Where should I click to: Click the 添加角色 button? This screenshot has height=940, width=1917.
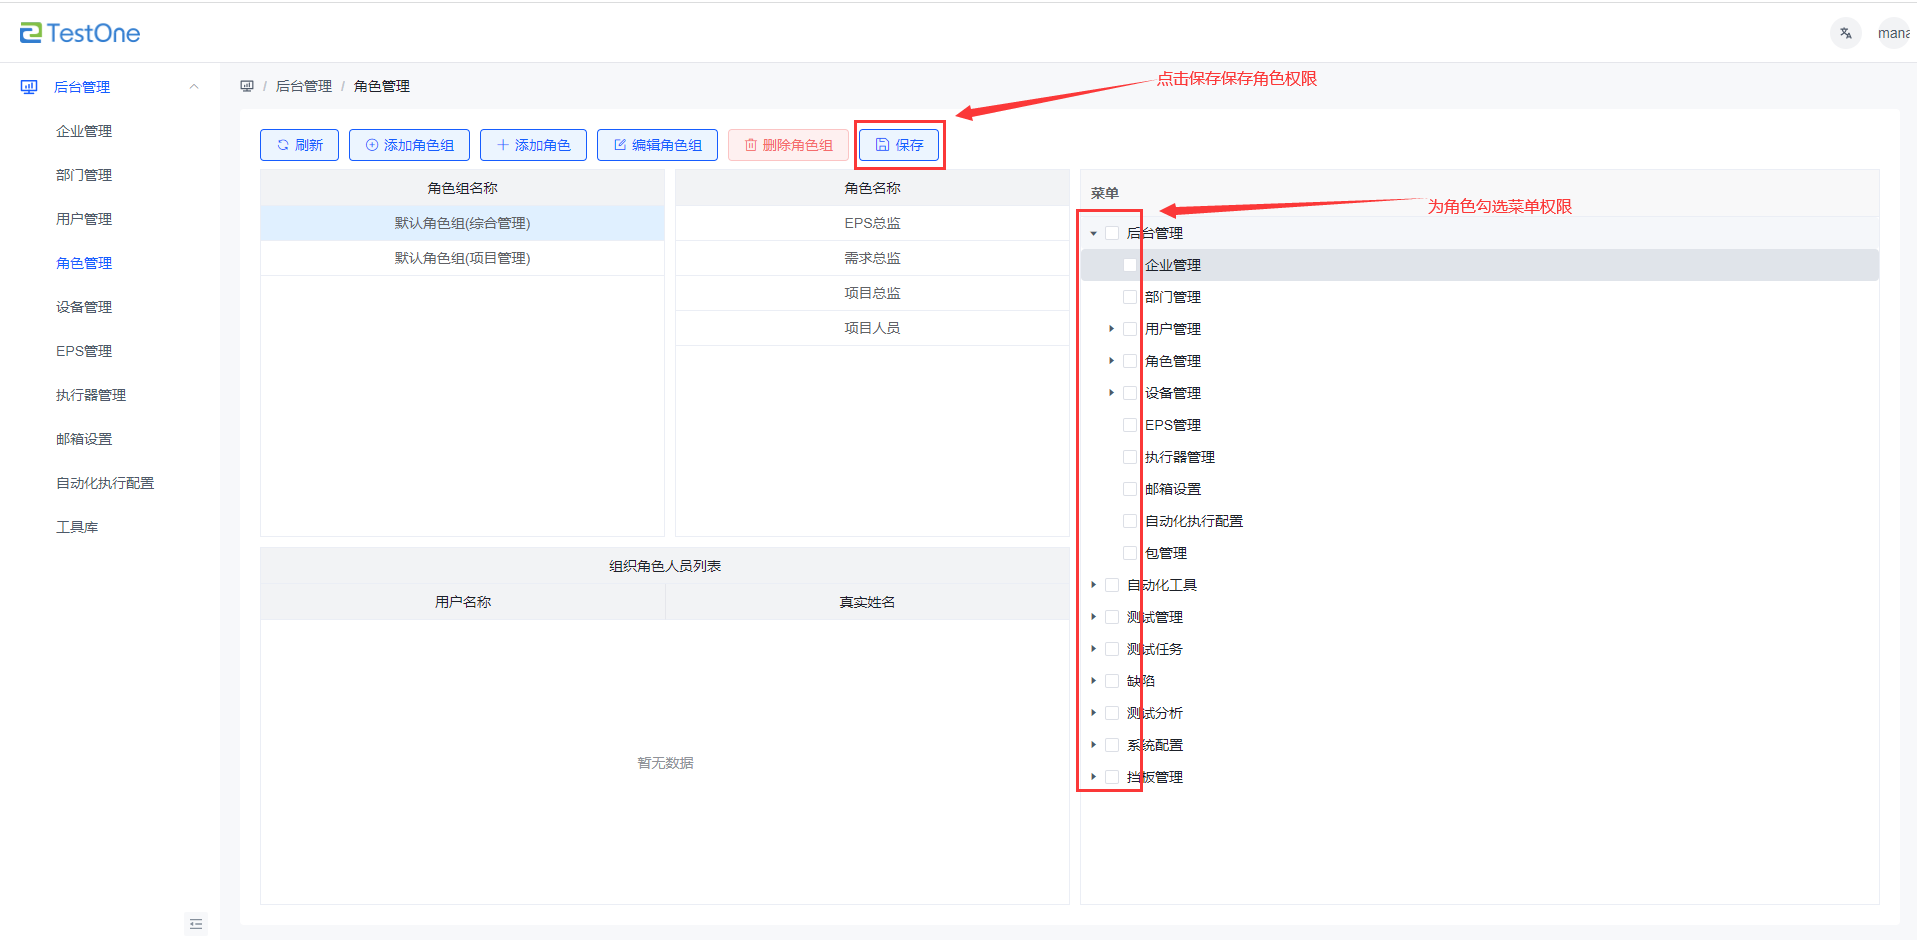[x=533, y=145]
